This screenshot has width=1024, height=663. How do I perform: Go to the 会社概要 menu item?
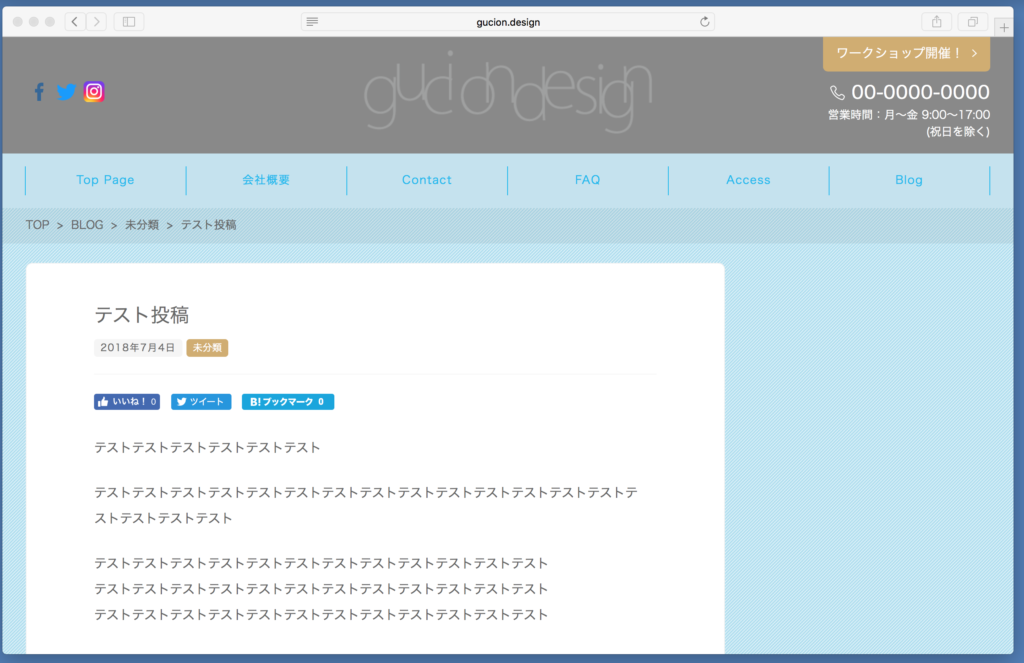point(266,180)
